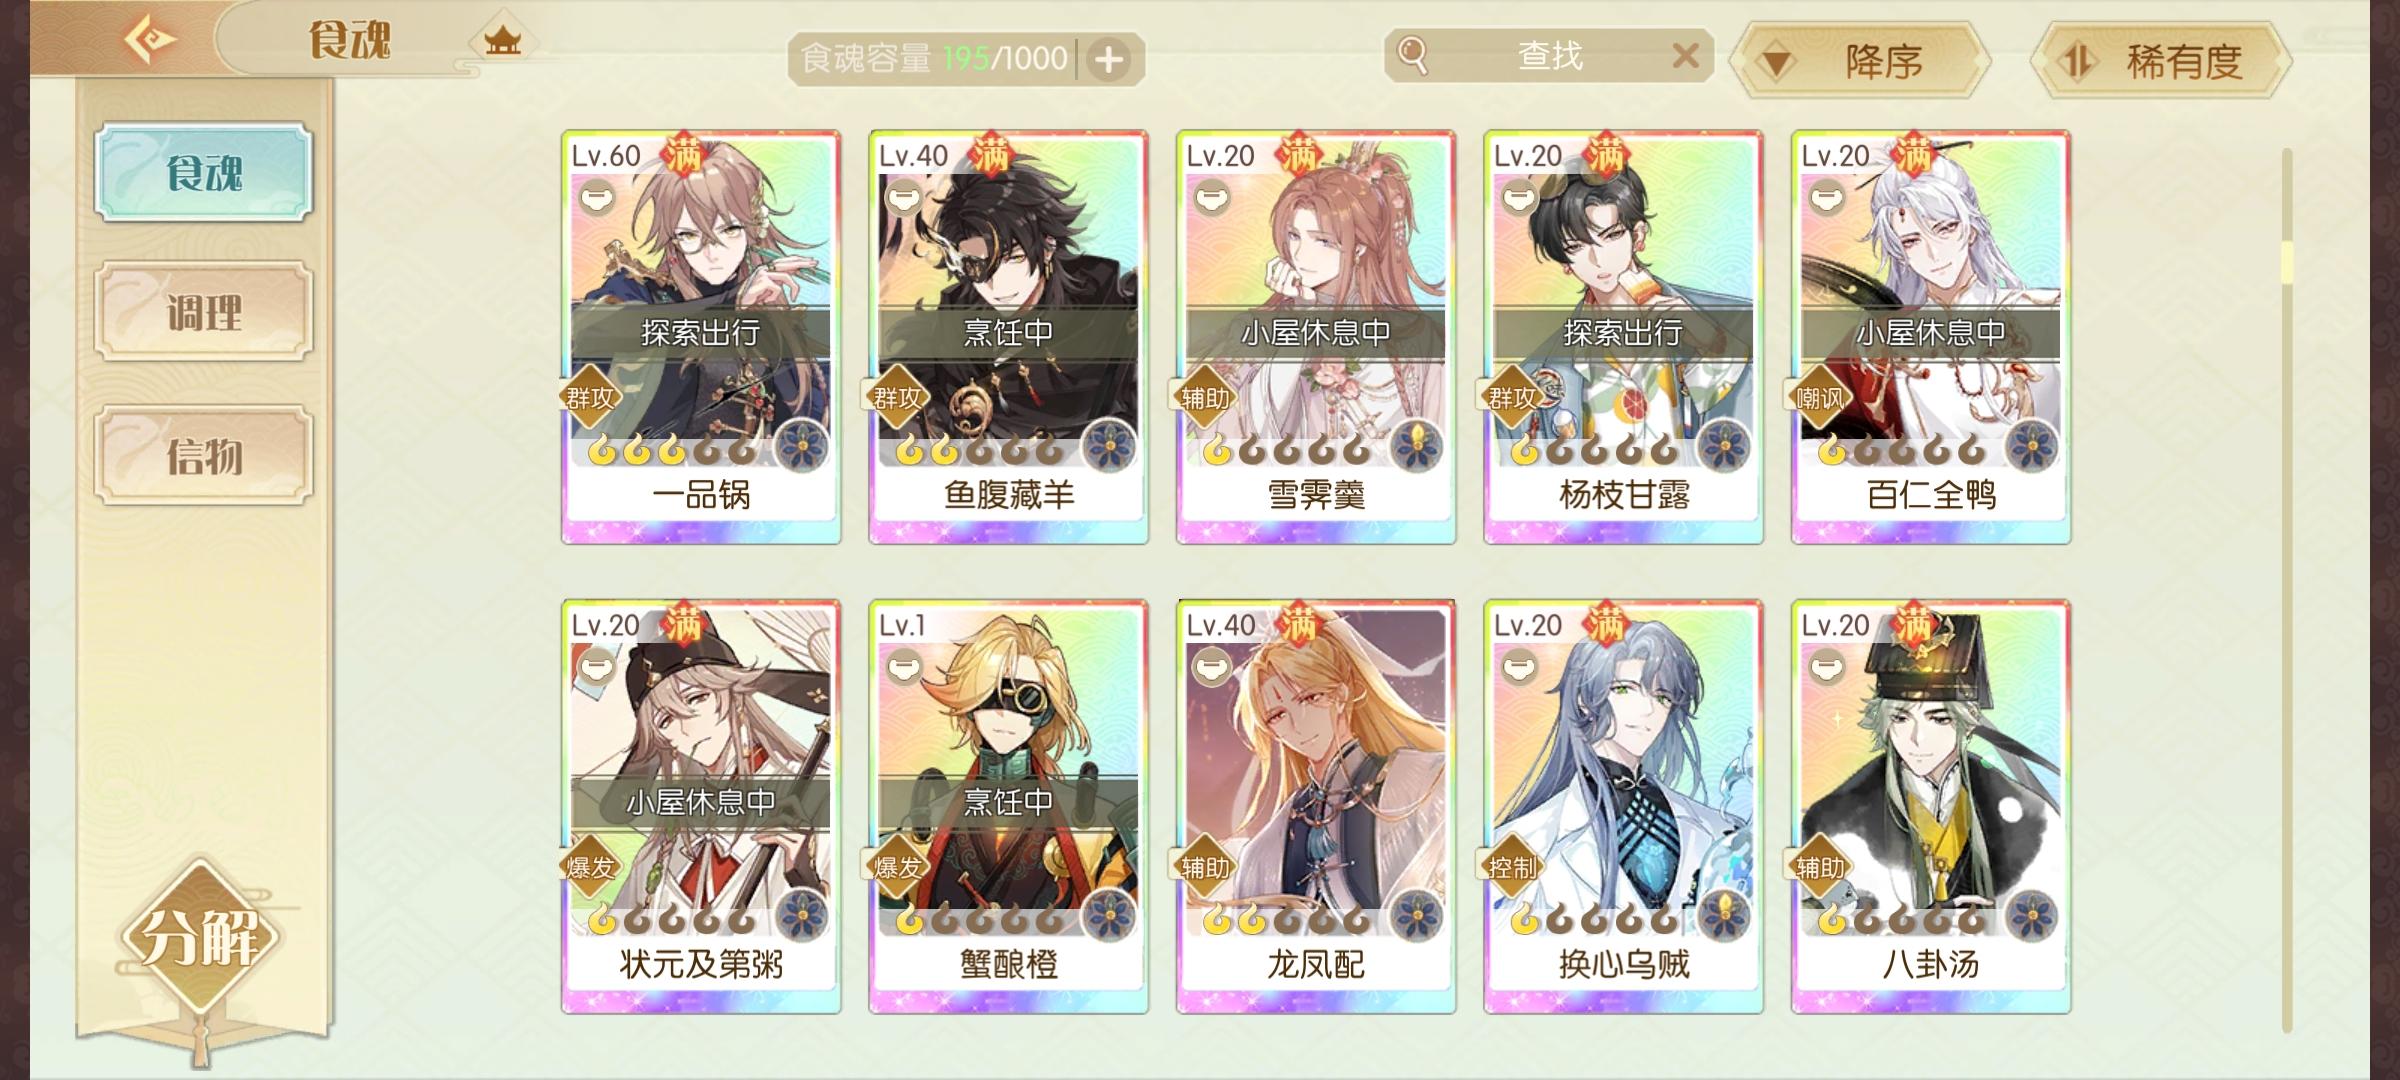Click the 控制 badge on 换心乌贼
The image size is (2400, 1080).
tap(1511, 867)
